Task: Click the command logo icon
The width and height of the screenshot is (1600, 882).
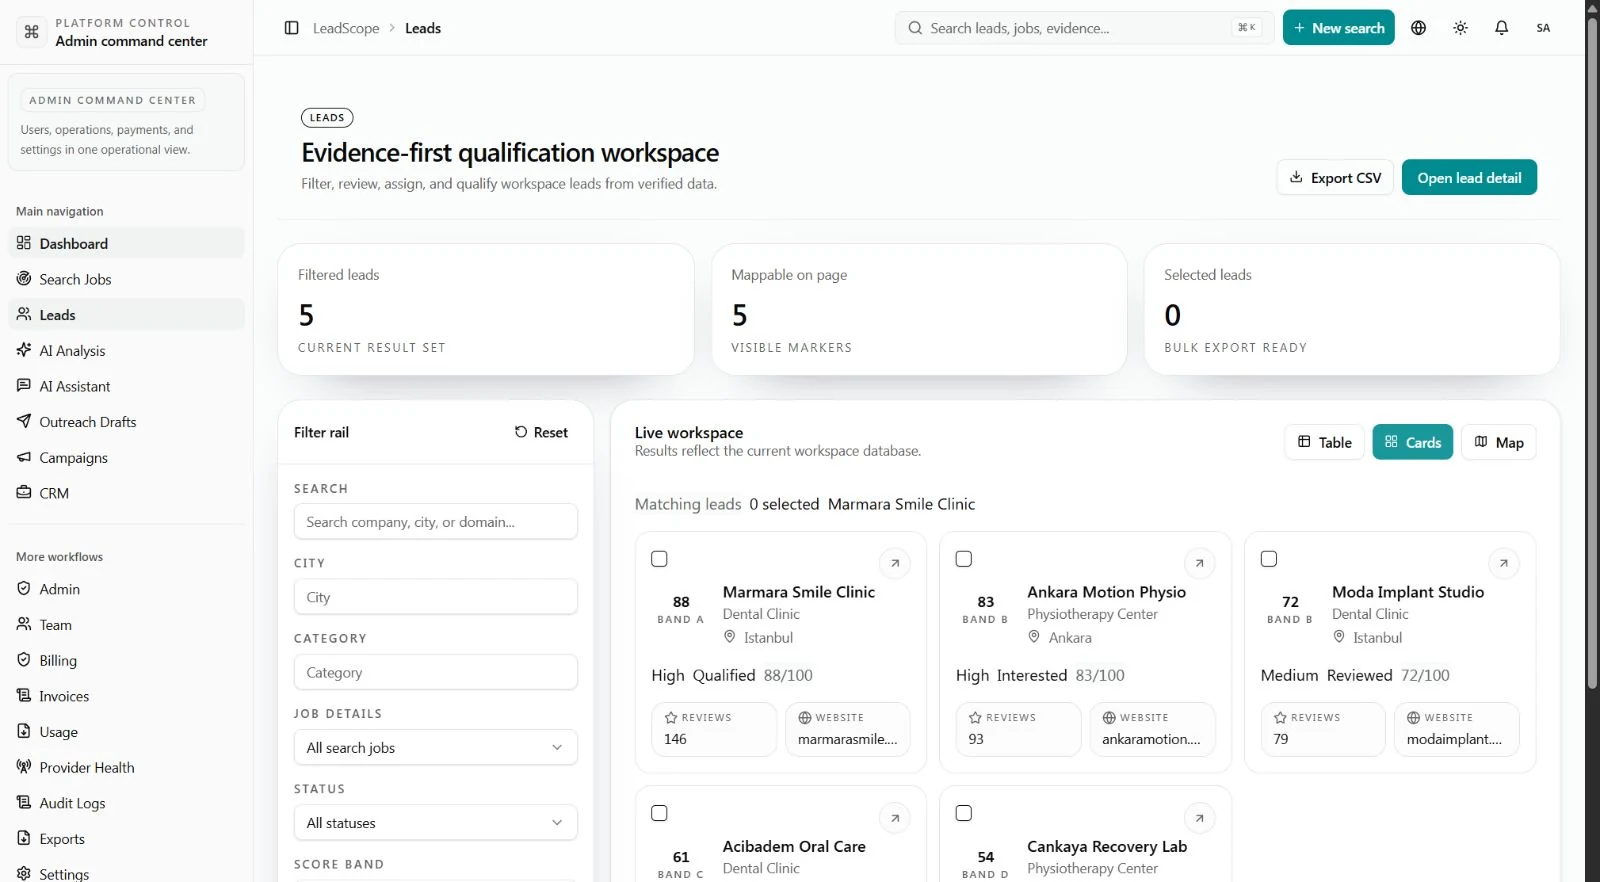Action: point(32,32)
